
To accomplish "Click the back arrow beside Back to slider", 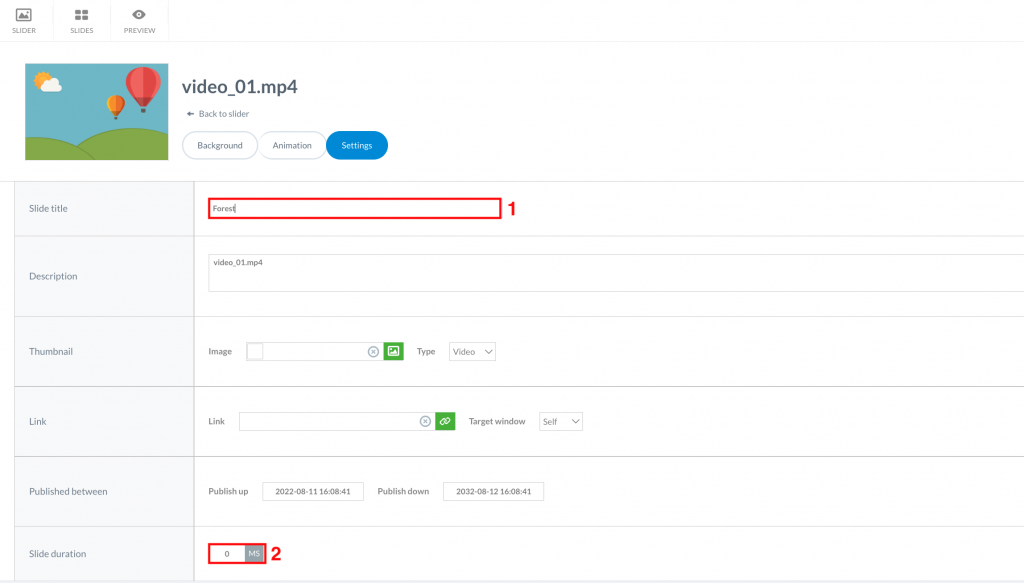I will pyautogui.click(x=190, y=114).
